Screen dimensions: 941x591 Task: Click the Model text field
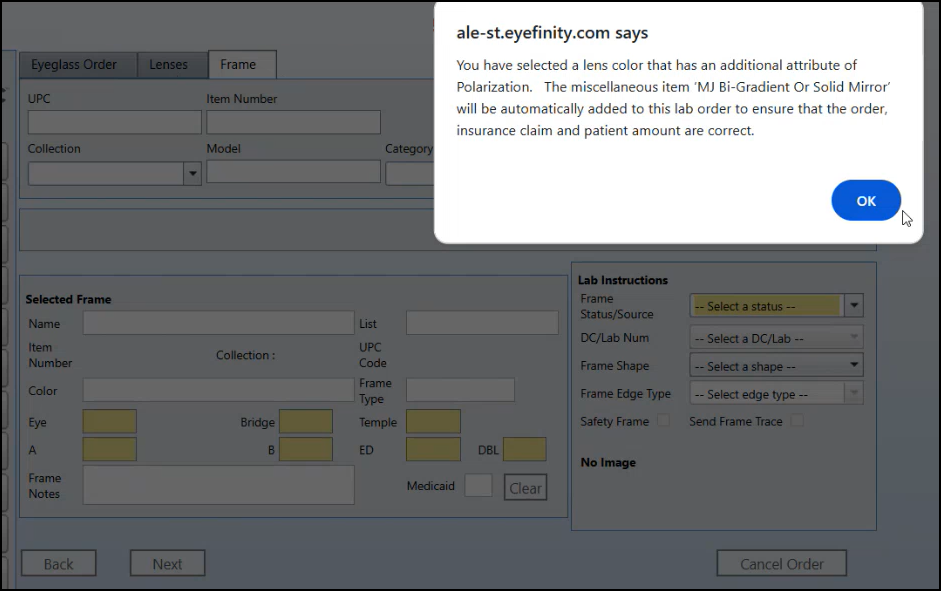tap(293, 172)
